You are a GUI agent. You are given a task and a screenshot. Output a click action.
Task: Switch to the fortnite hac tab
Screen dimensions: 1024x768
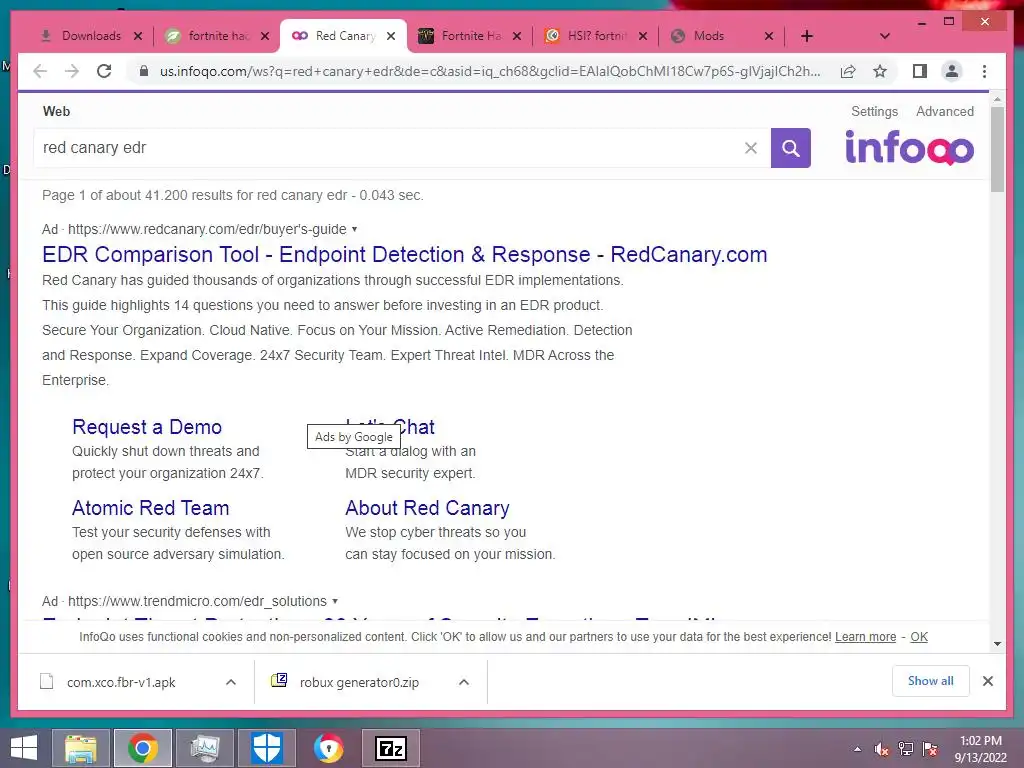point(217,36)
